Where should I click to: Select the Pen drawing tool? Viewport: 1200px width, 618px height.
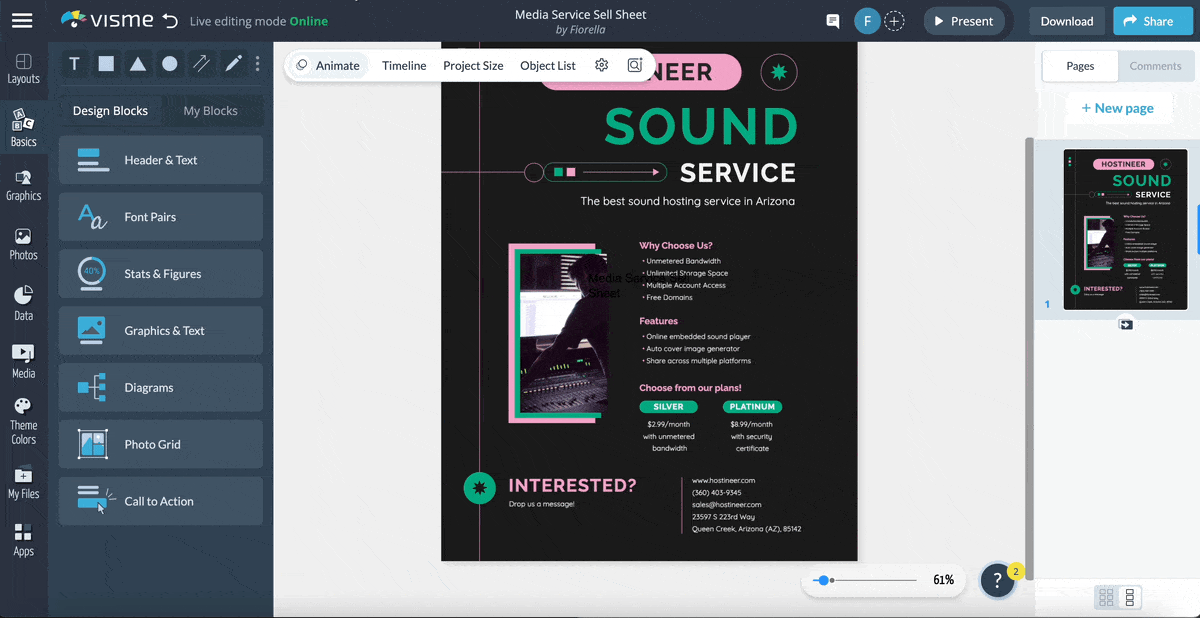tap(232, 64)
